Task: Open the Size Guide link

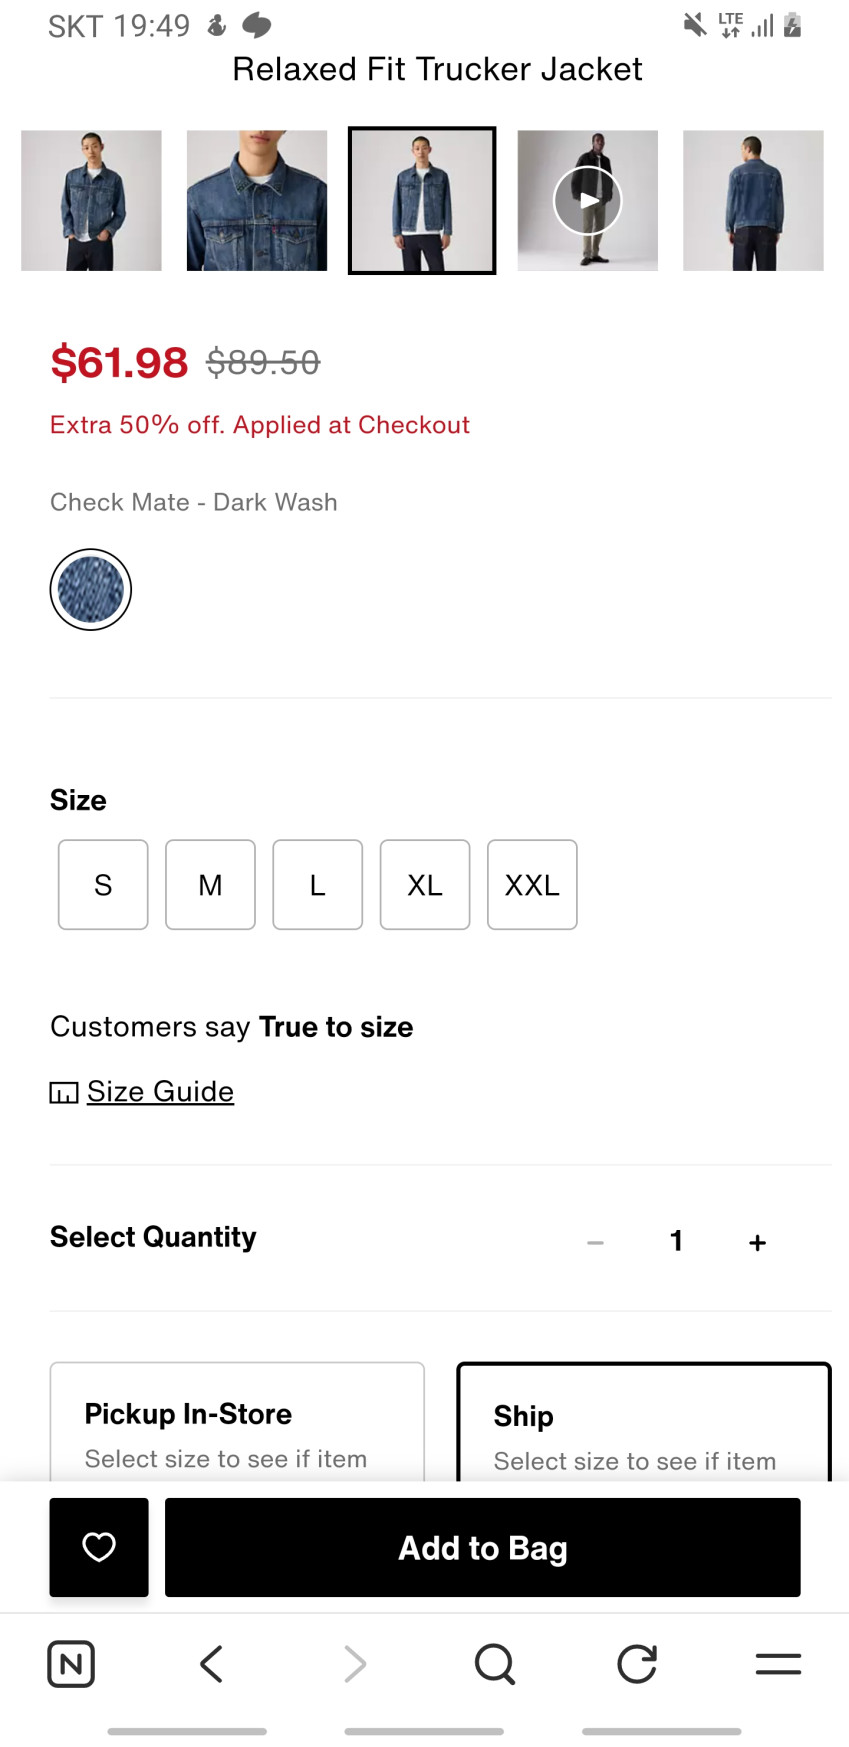Action: coord(160,1091)
